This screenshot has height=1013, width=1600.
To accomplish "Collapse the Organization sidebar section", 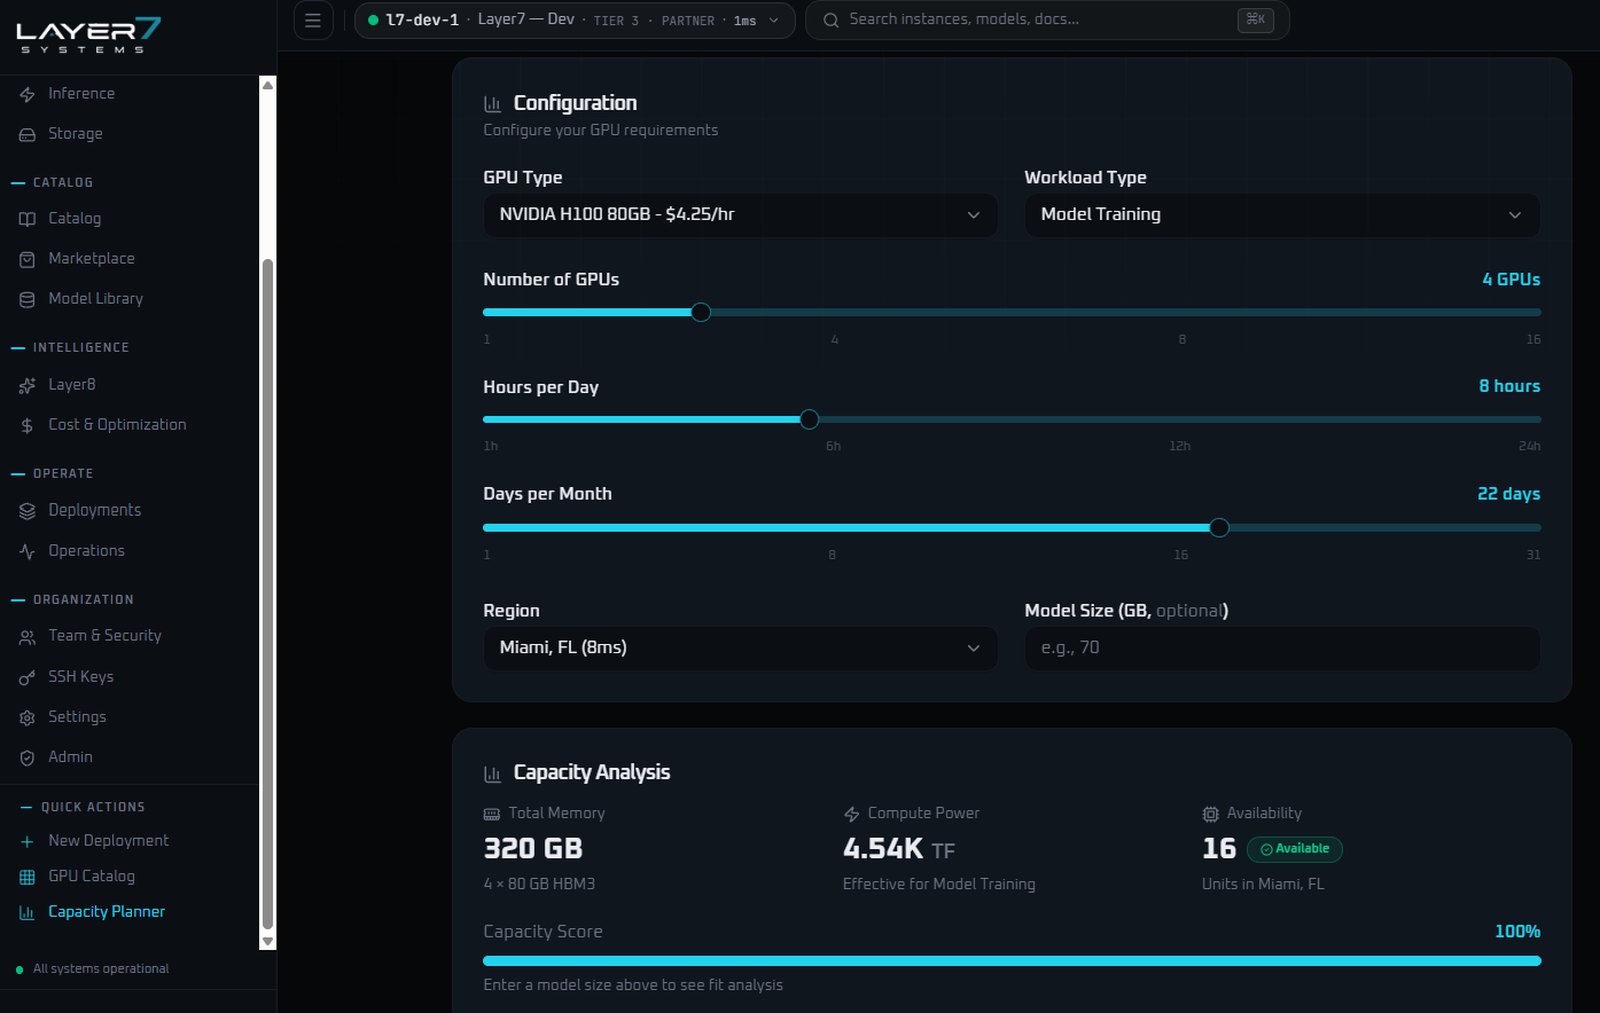I will pos(72,599).
